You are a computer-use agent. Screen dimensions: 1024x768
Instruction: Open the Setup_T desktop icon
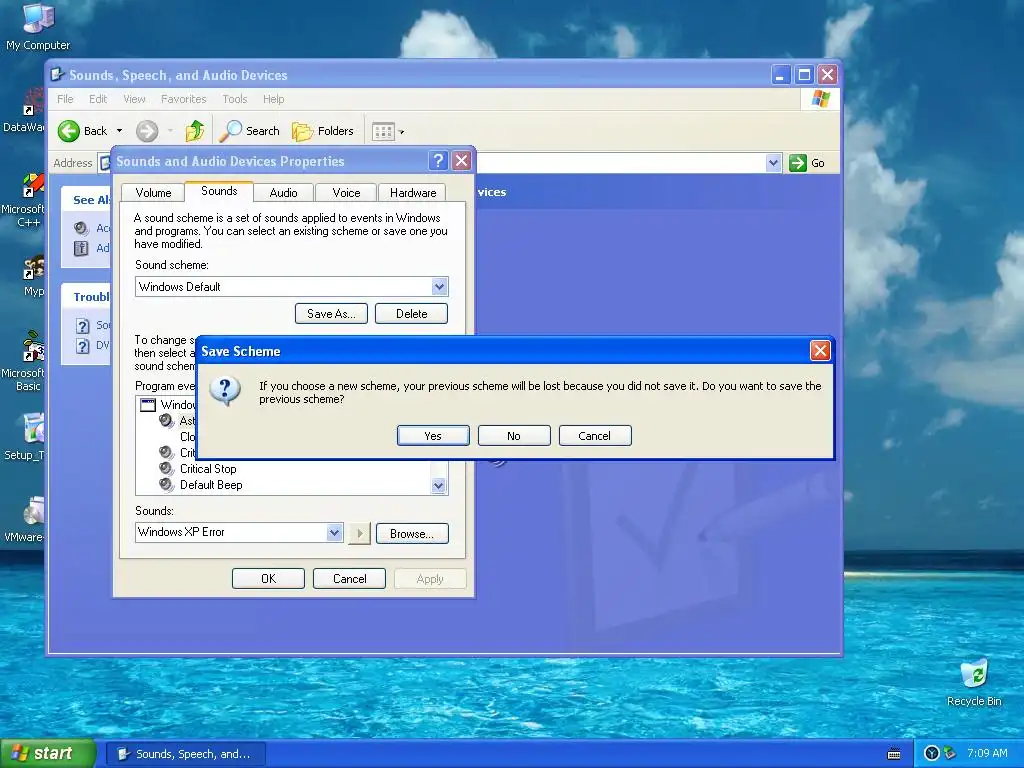point(25,436)
